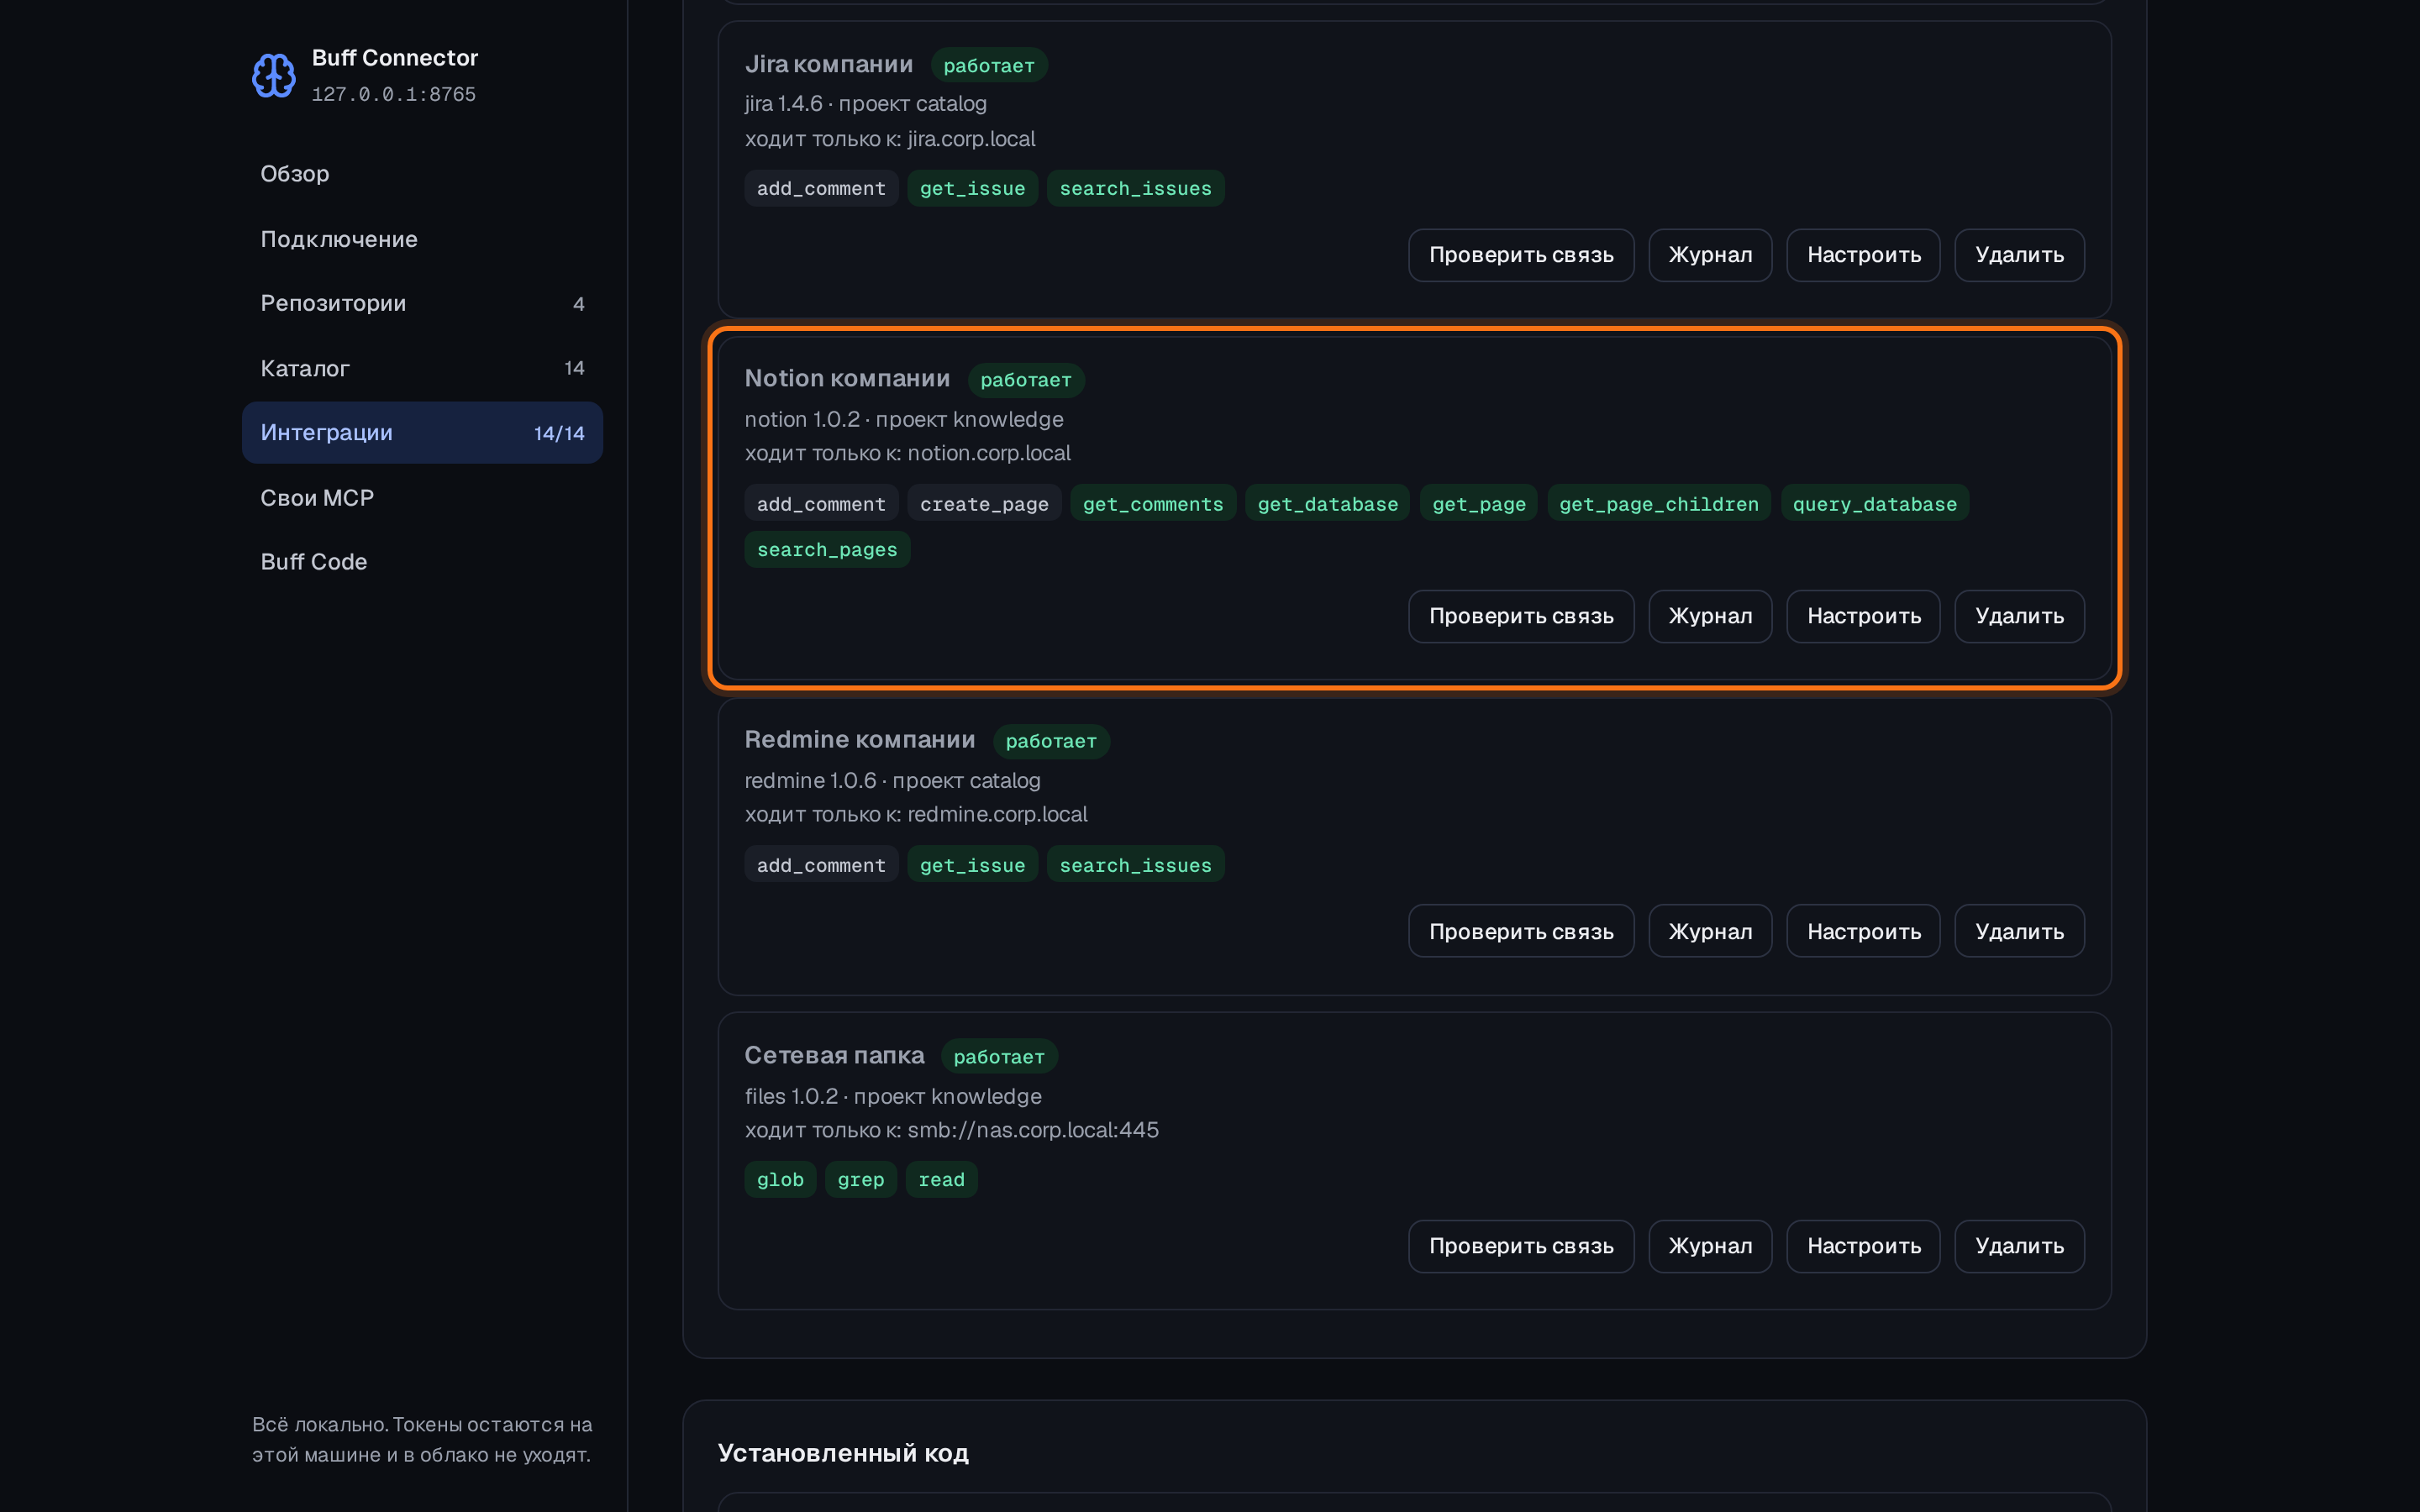Click search_issues tag in Jira card
The width and height of the screenshot is (2420, 1512).
point(1135,188)
